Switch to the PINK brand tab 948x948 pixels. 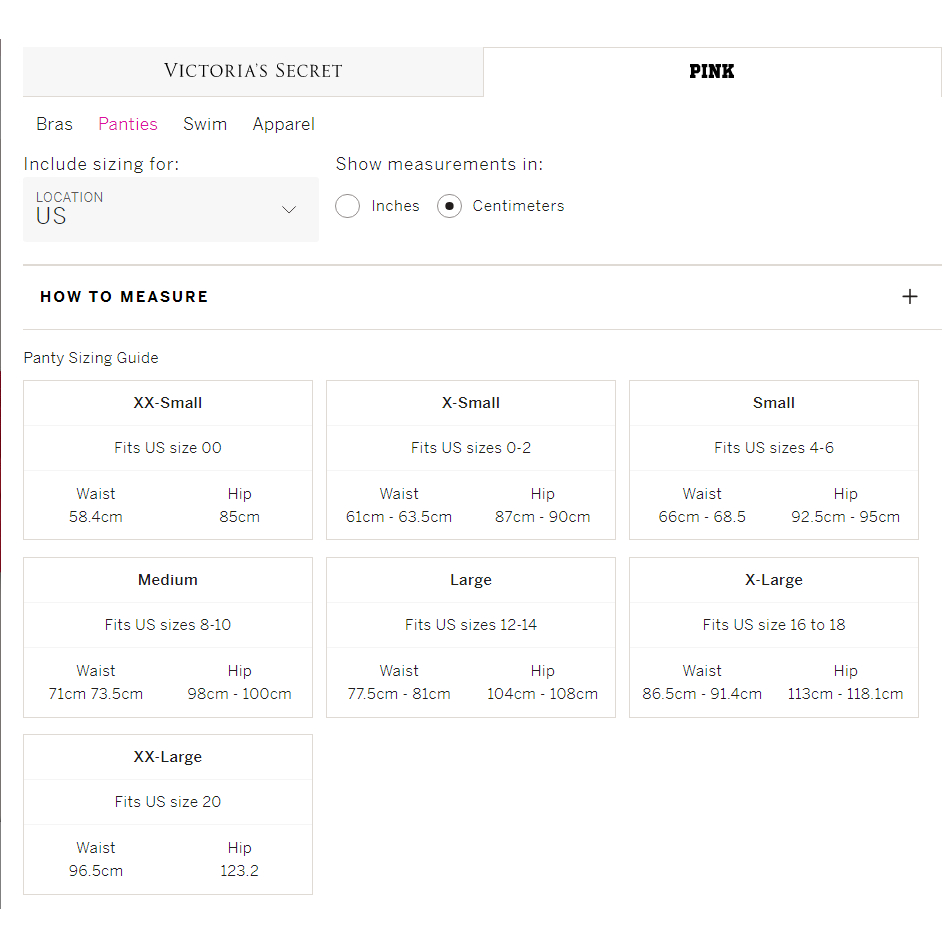[712, 71]
